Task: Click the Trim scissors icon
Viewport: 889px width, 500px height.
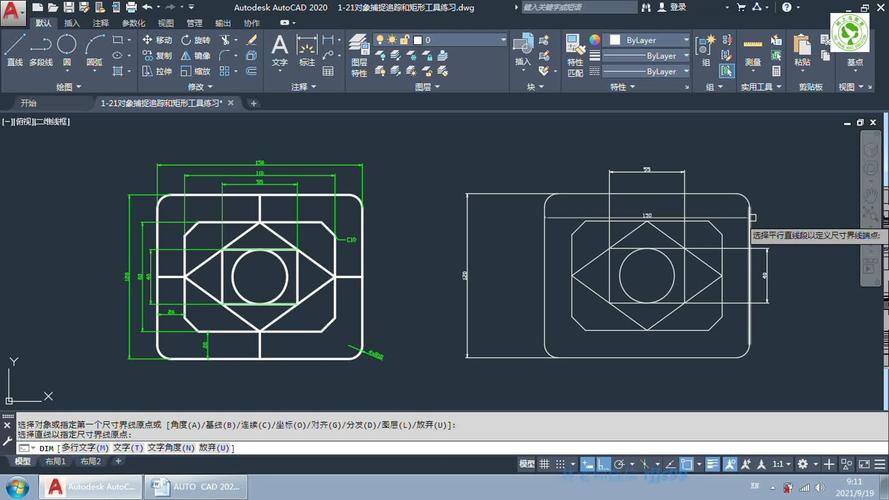Action: (x=226, y=40)
